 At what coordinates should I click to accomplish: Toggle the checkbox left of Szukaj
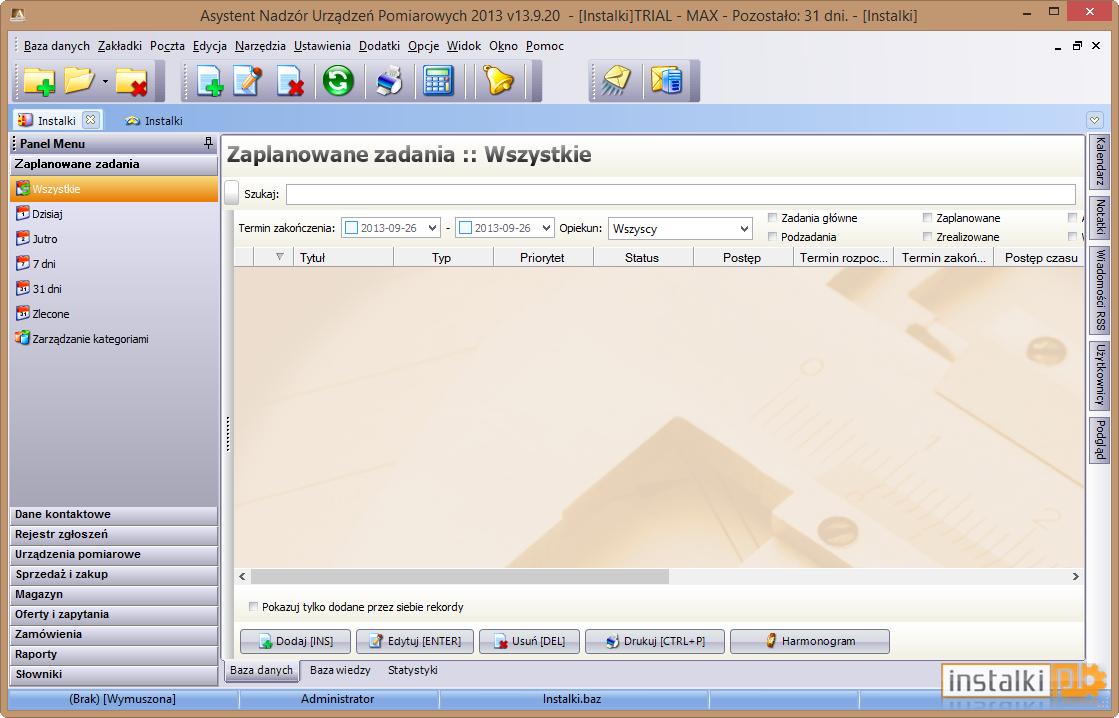[232, 193]
